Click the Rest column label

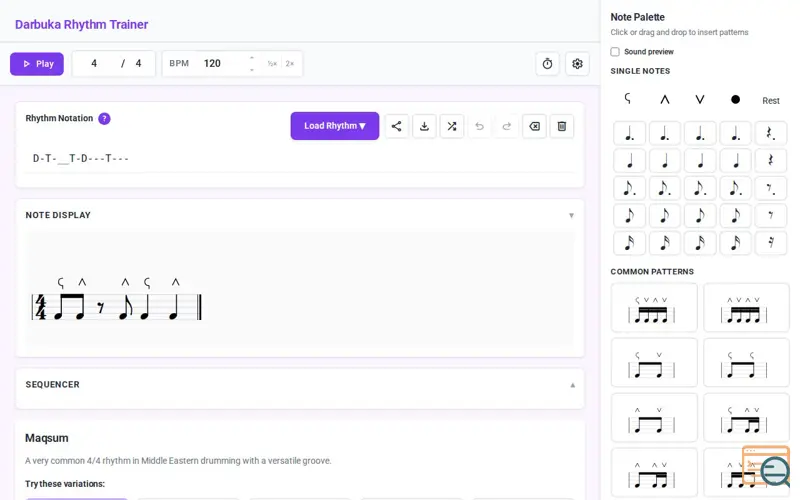770,101
